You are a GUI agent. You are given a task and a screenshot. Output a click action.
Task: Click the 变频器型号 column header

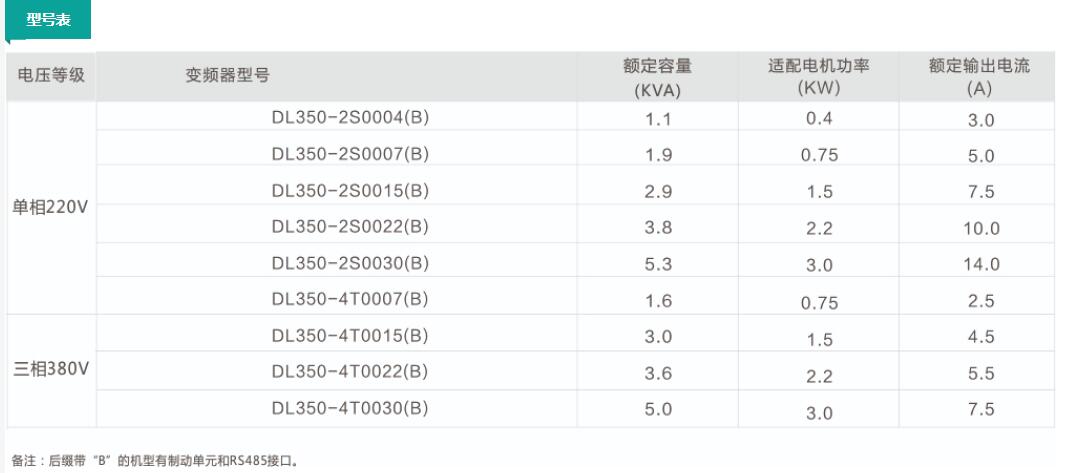[x=227, y=77]
